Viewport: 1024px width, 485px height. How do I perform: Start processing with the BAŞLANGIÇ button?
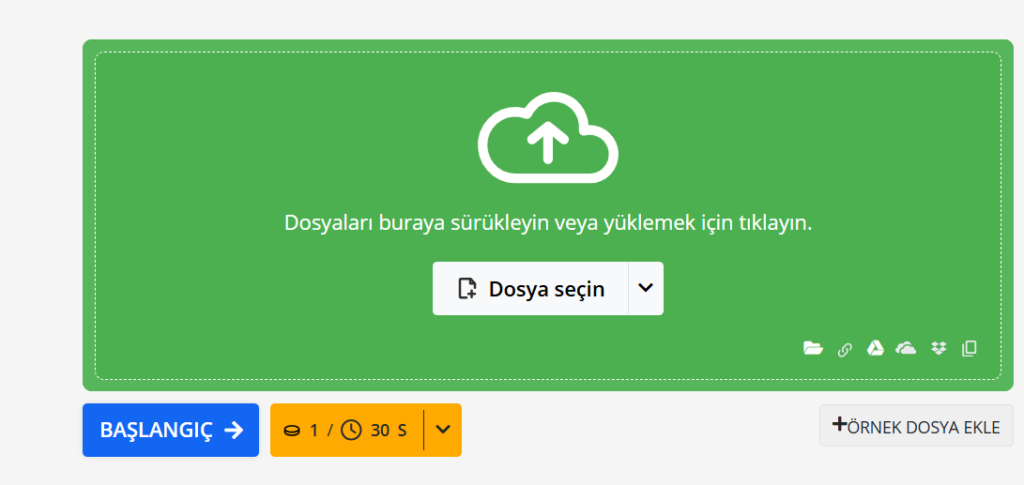pos(170,430)
